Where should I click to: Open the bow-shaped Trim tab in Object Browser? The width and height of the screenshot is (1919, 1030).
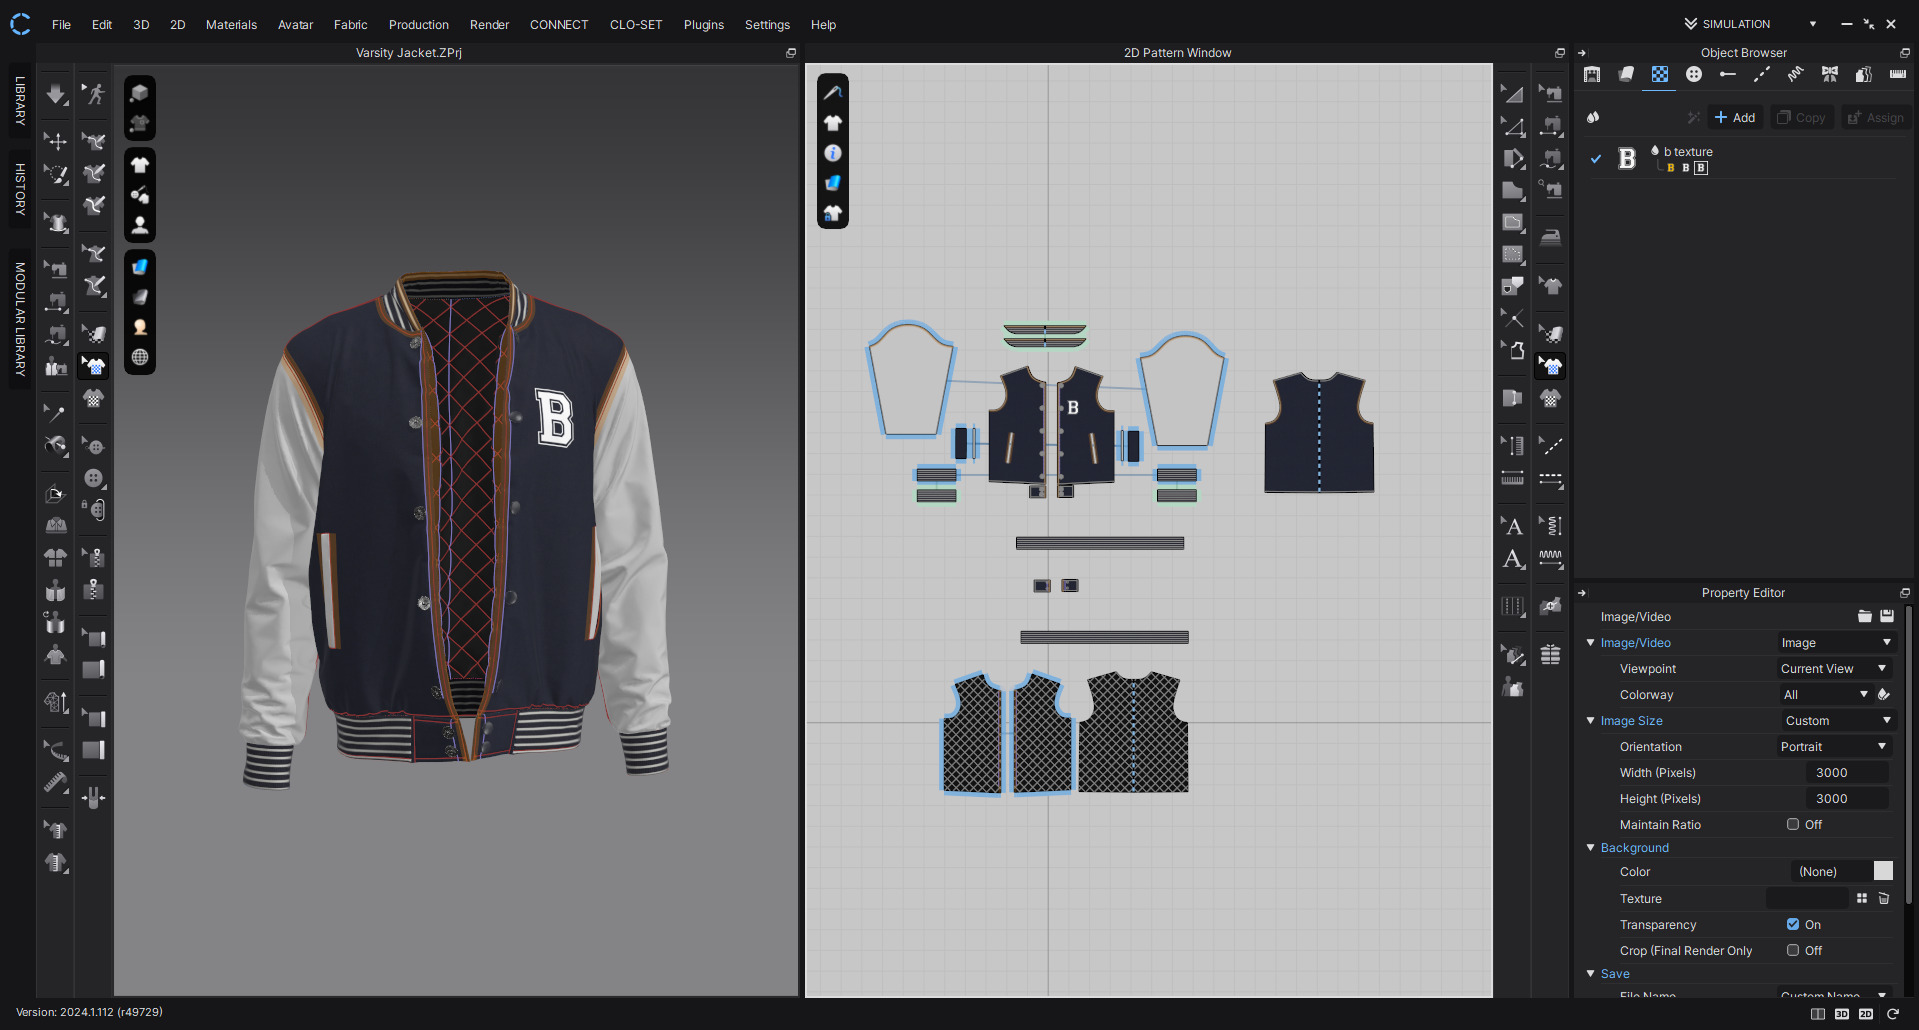point(1830,74)
